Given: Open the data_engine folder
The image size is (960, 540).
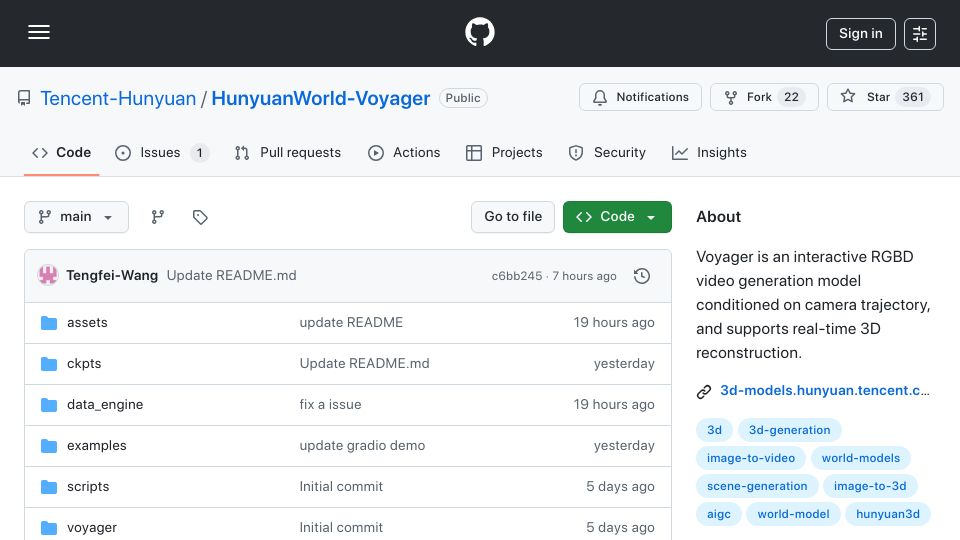Looking at the screenshot, I should coord(105,405).
